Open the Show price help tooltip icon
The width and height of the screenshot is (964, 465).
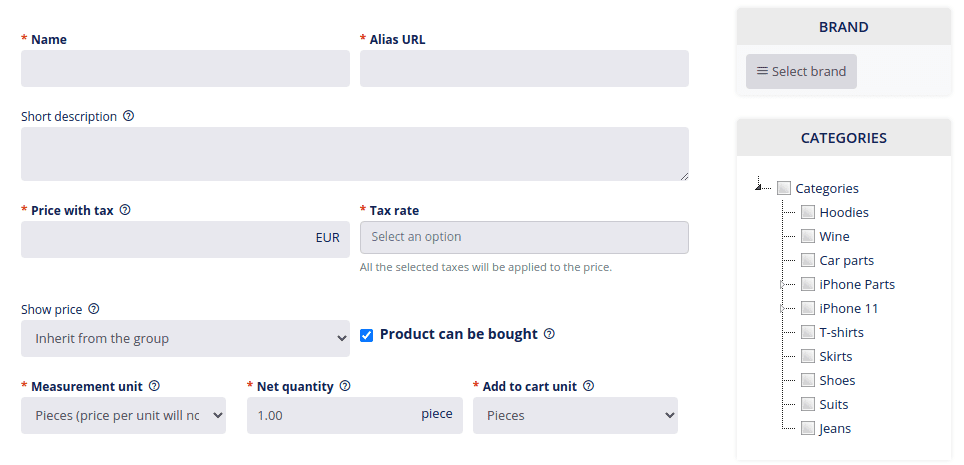click(93, 309)
